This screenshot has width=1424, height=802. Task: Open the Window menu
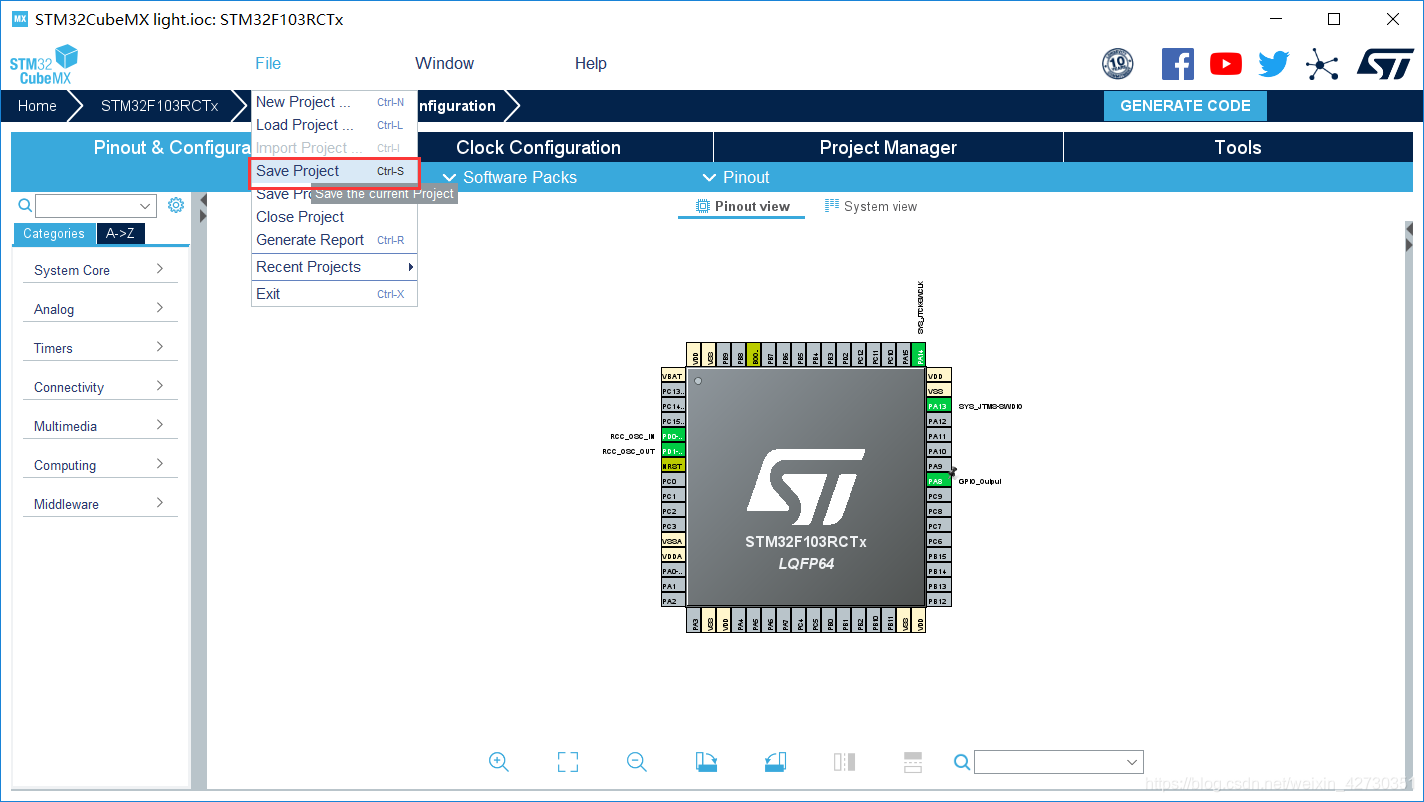(444, 63)
